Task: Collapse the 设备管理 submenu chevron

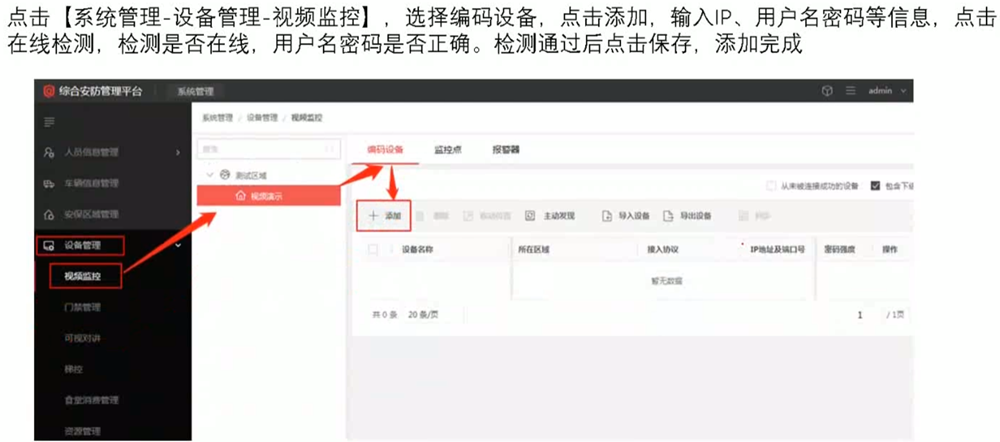Action: (178, 245)
